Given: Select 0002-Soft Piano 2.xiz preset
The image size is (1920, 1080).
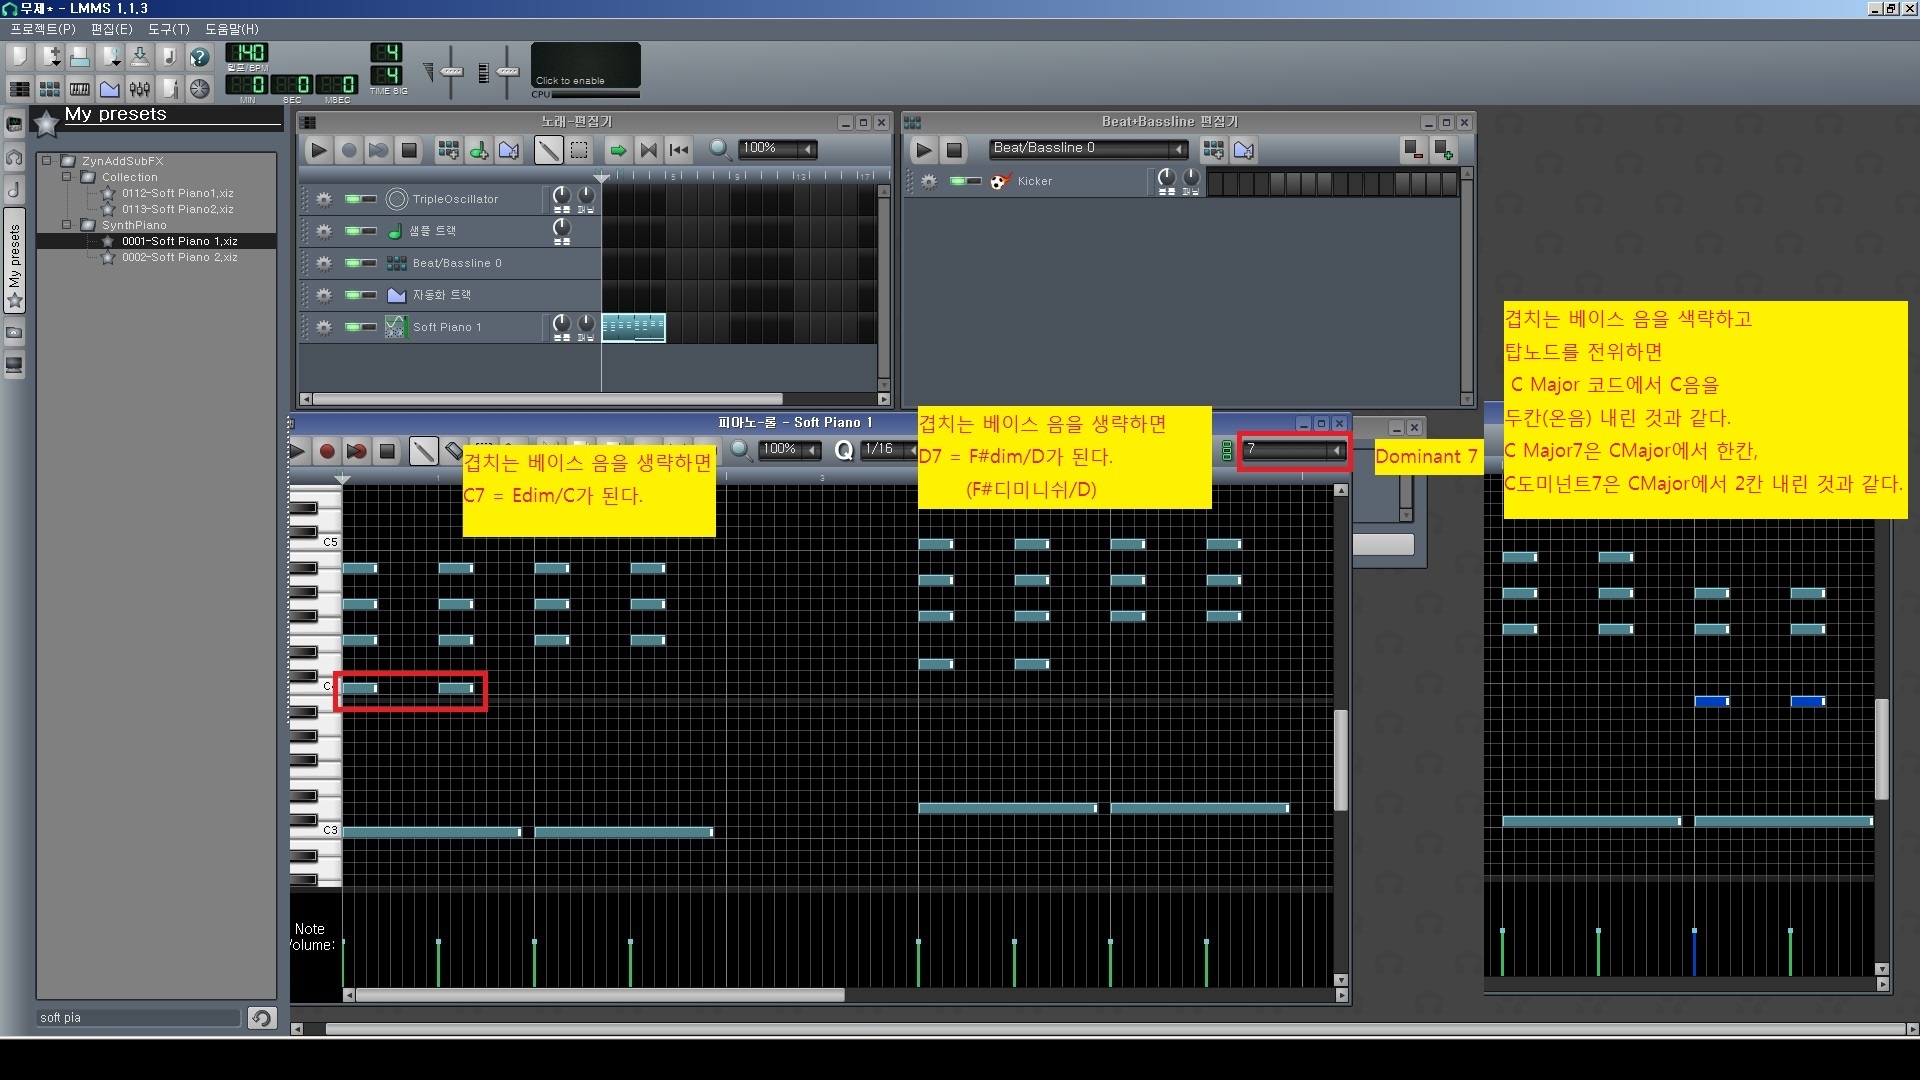Looking at the screenshot, I should pyautogui.click(x=179, y=257).
